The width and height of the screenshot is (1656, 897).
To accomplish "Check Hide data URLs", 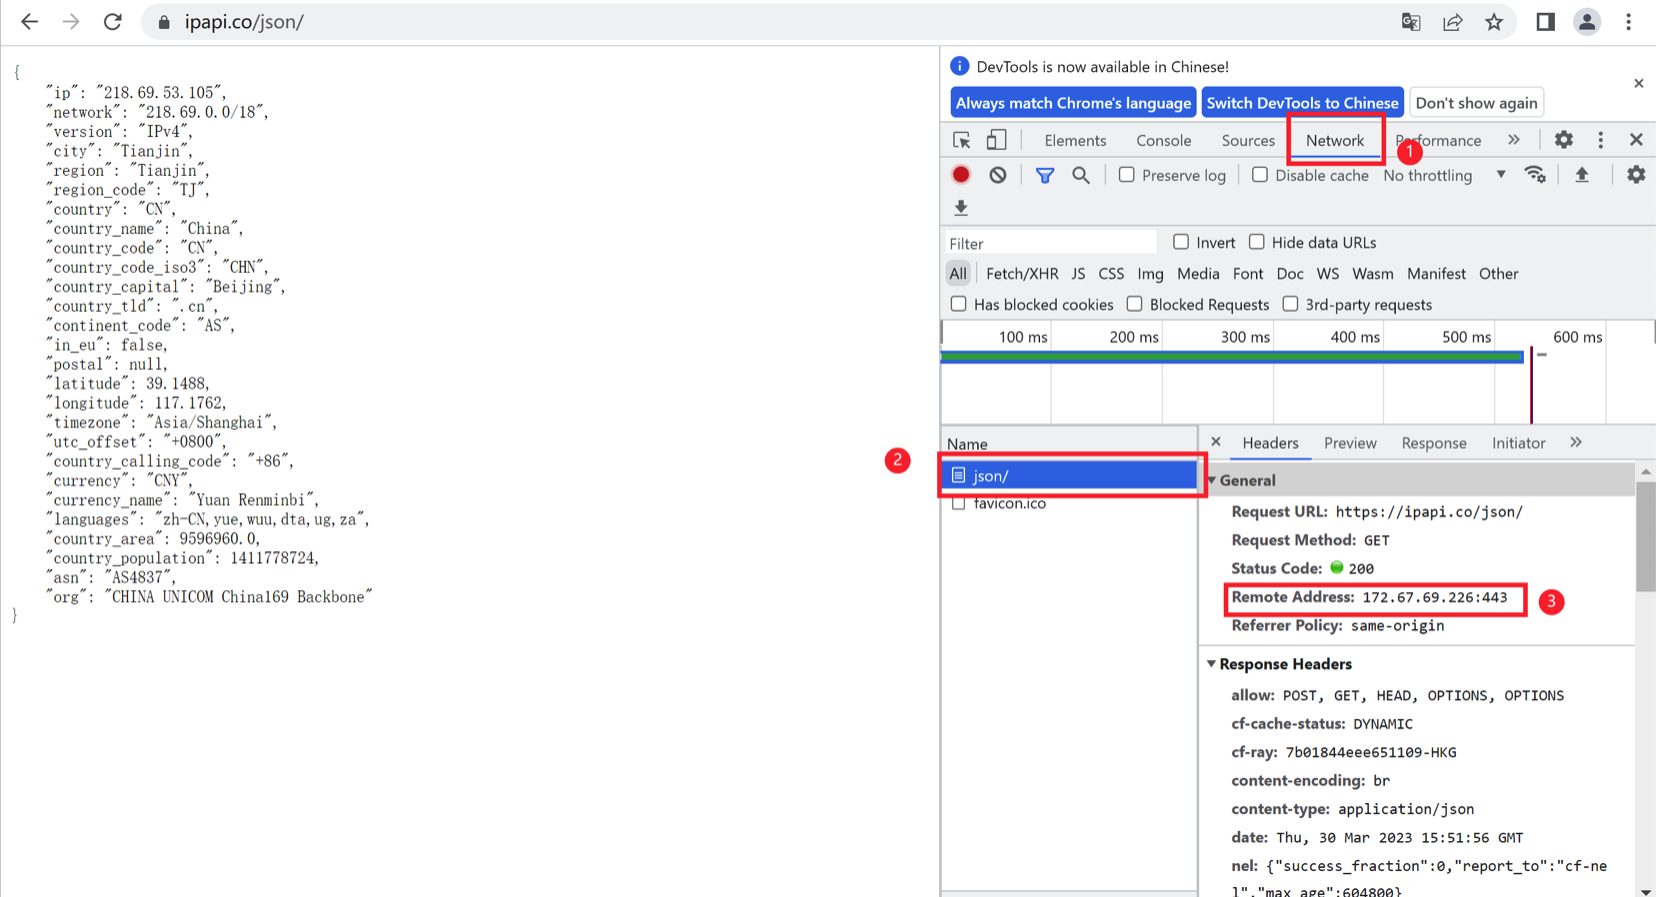I will click(x=1257, y=242).
